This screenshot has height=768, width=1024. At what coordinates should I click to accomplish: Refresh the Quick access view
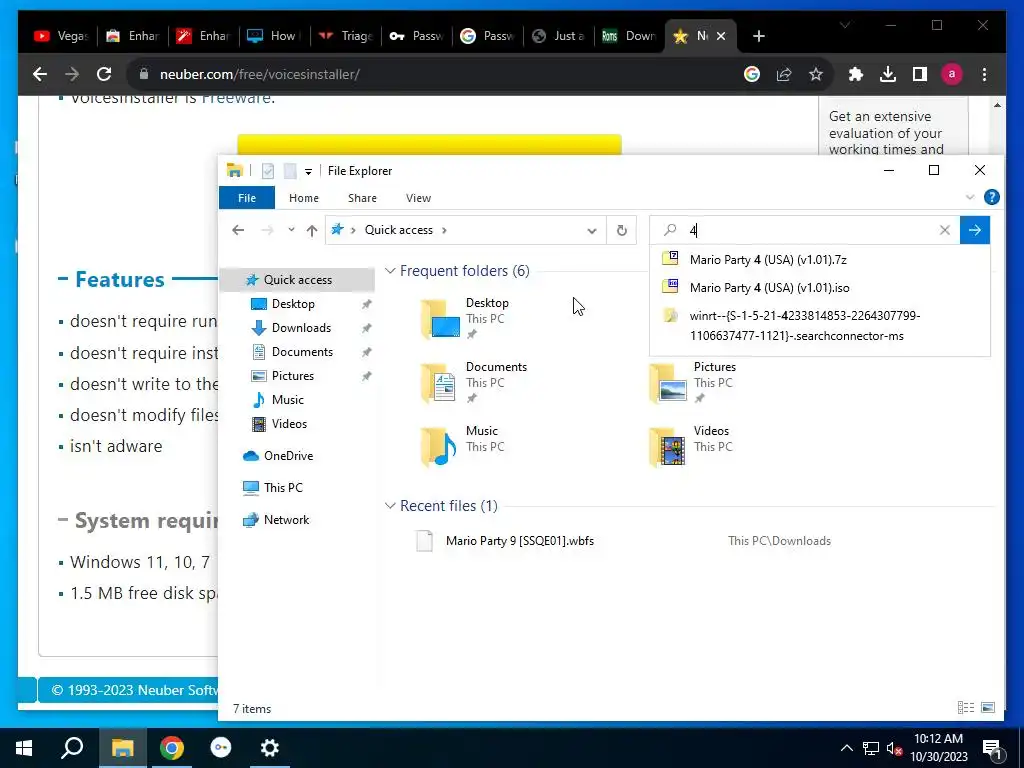click(x=622, y=231)
